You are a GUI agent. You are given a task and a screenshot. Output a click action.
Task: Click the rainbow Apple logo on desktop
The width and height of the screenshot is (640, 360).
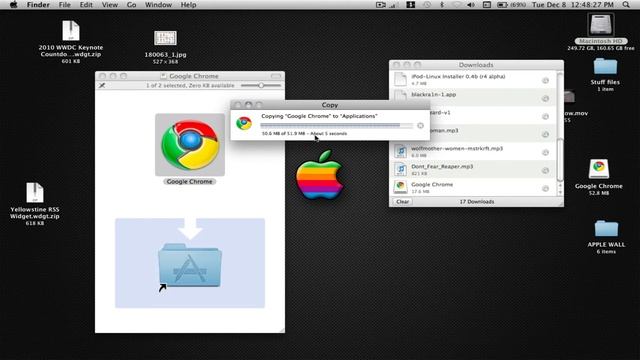pyautogui.click(x=320, y=175)
